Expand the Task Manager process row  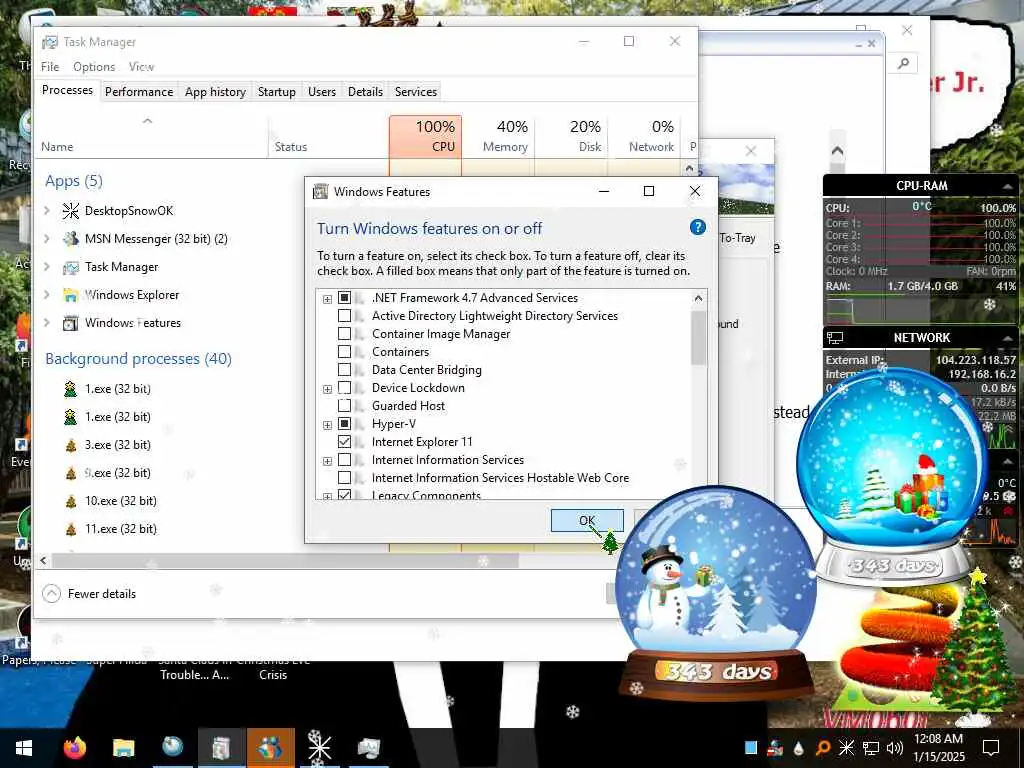pos(46,266)
